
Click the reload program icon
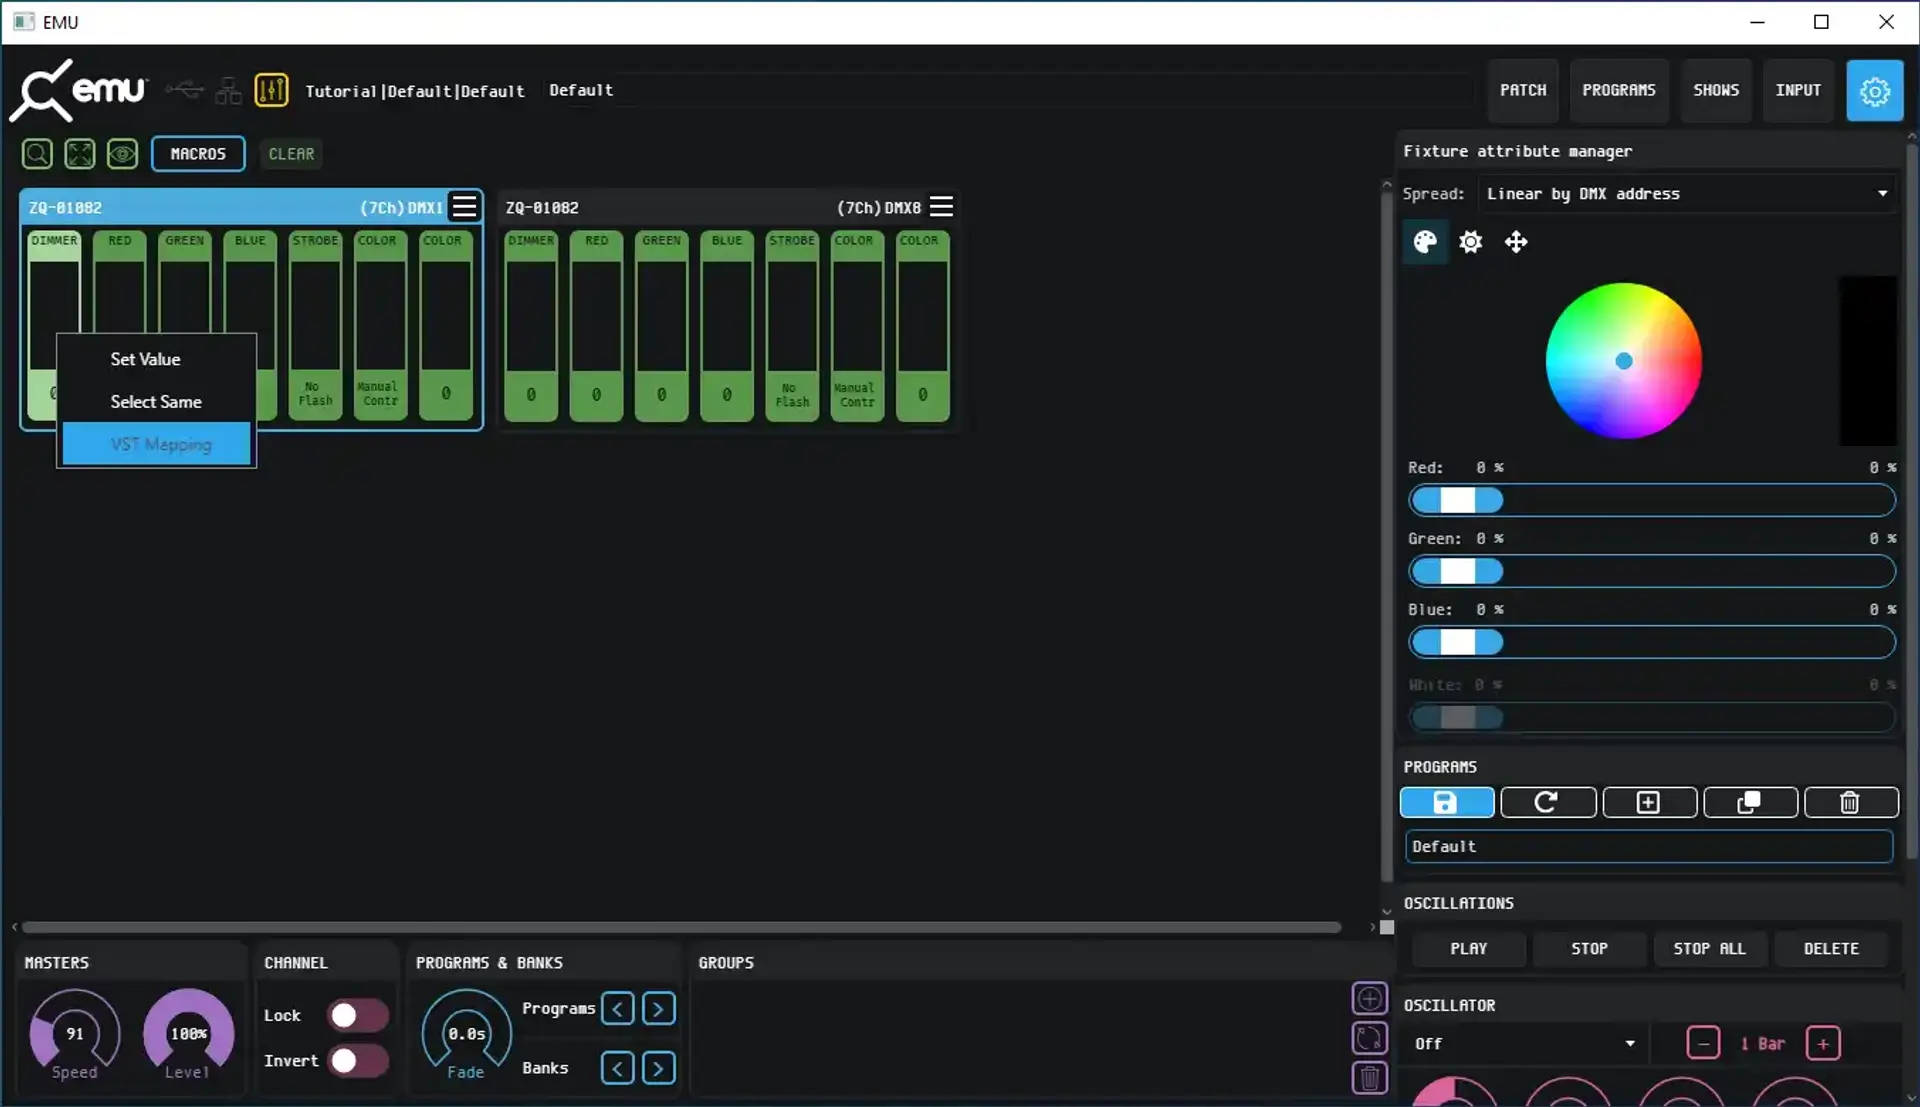pyautogui.click(x=1547, y=802)
